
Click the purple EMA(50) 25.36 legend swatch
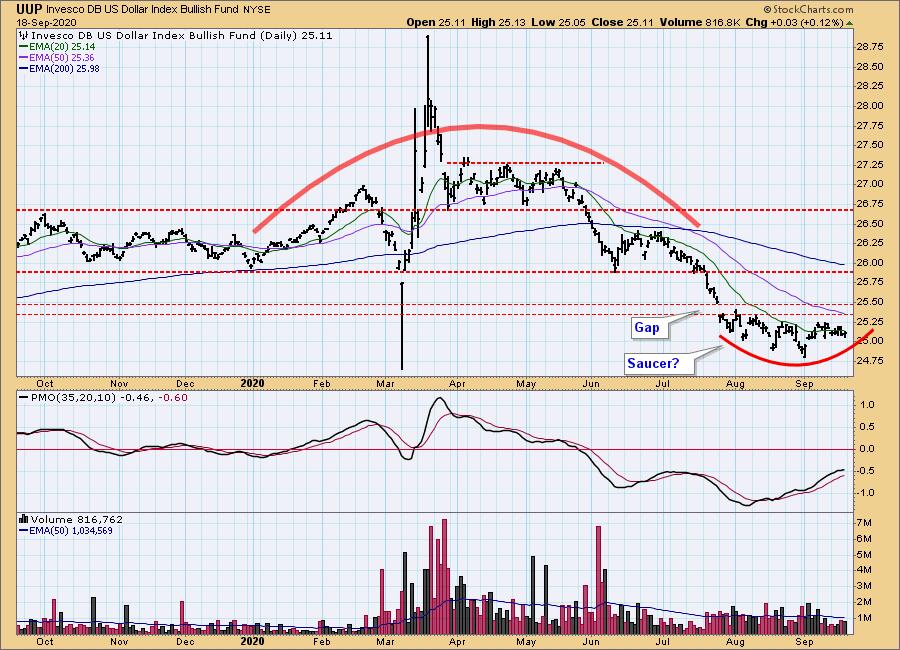point(24,57)
